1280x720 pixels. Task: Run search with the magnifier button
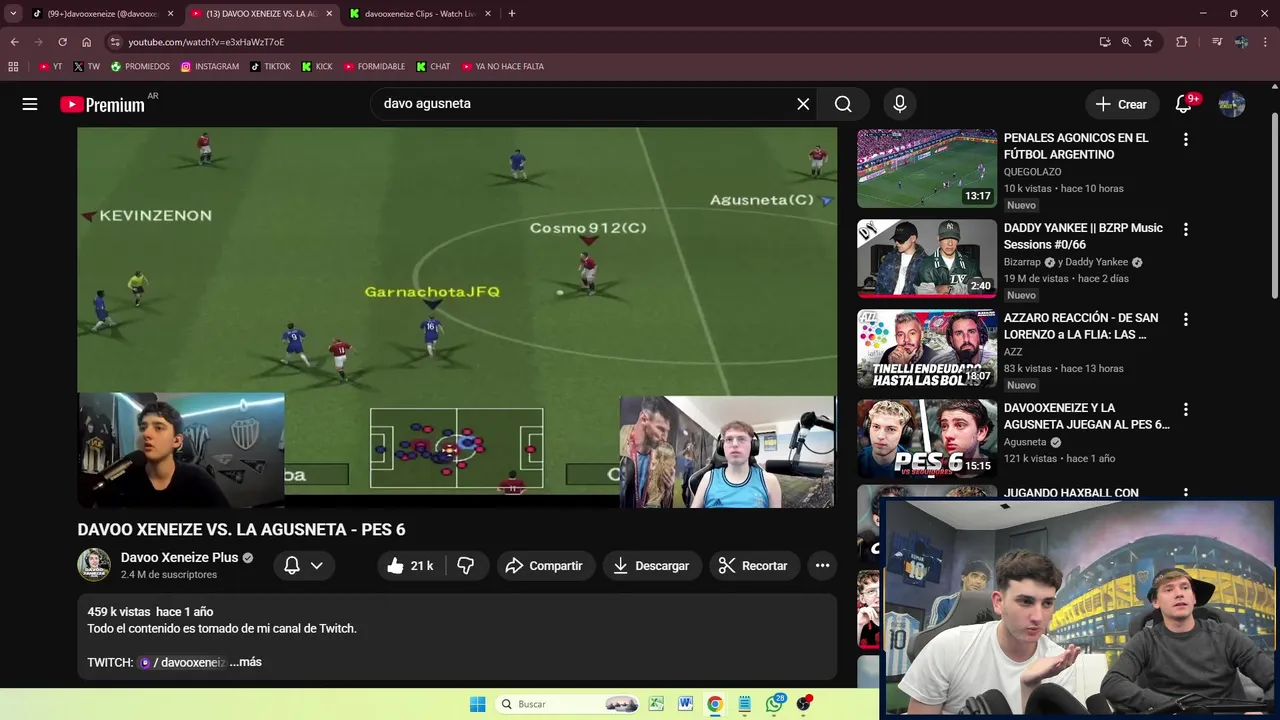point(843,104)
